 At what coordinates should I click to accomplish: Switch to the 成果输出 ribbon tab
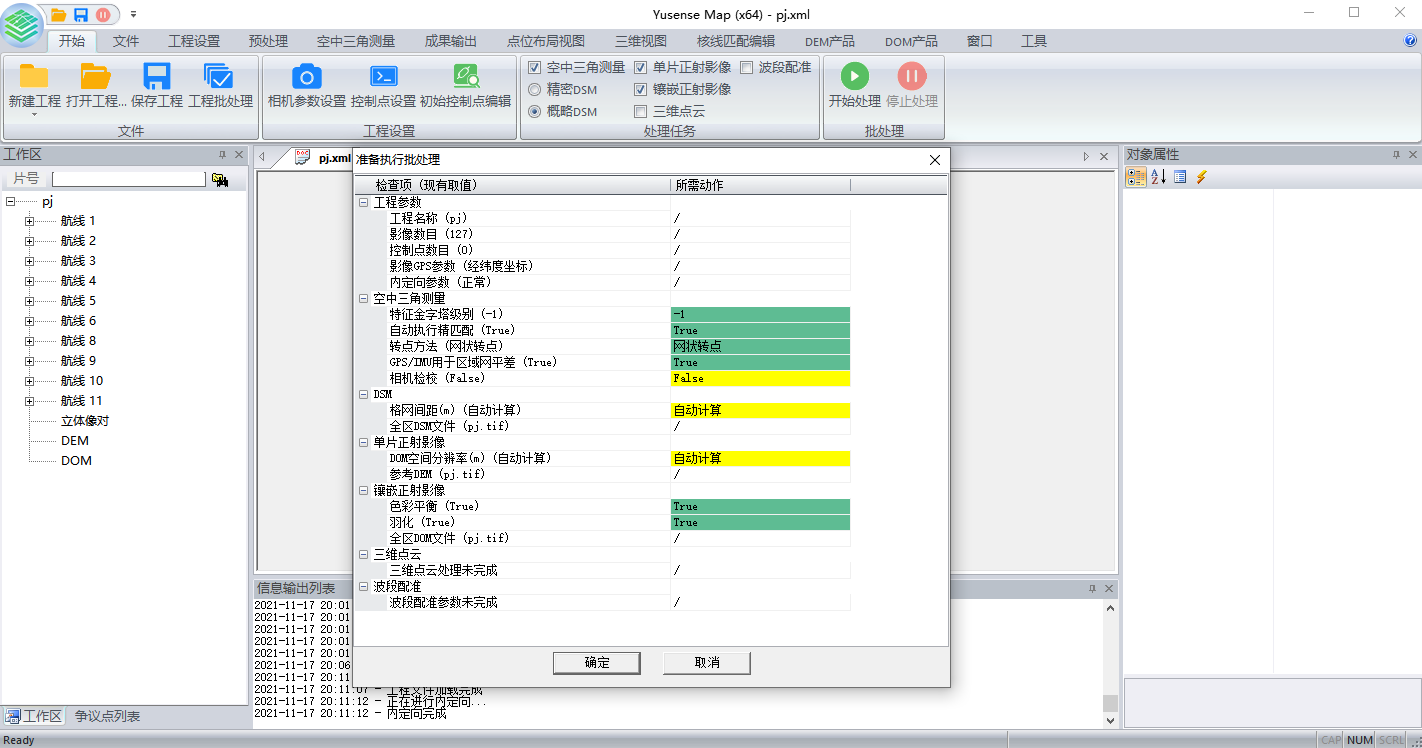451,41
